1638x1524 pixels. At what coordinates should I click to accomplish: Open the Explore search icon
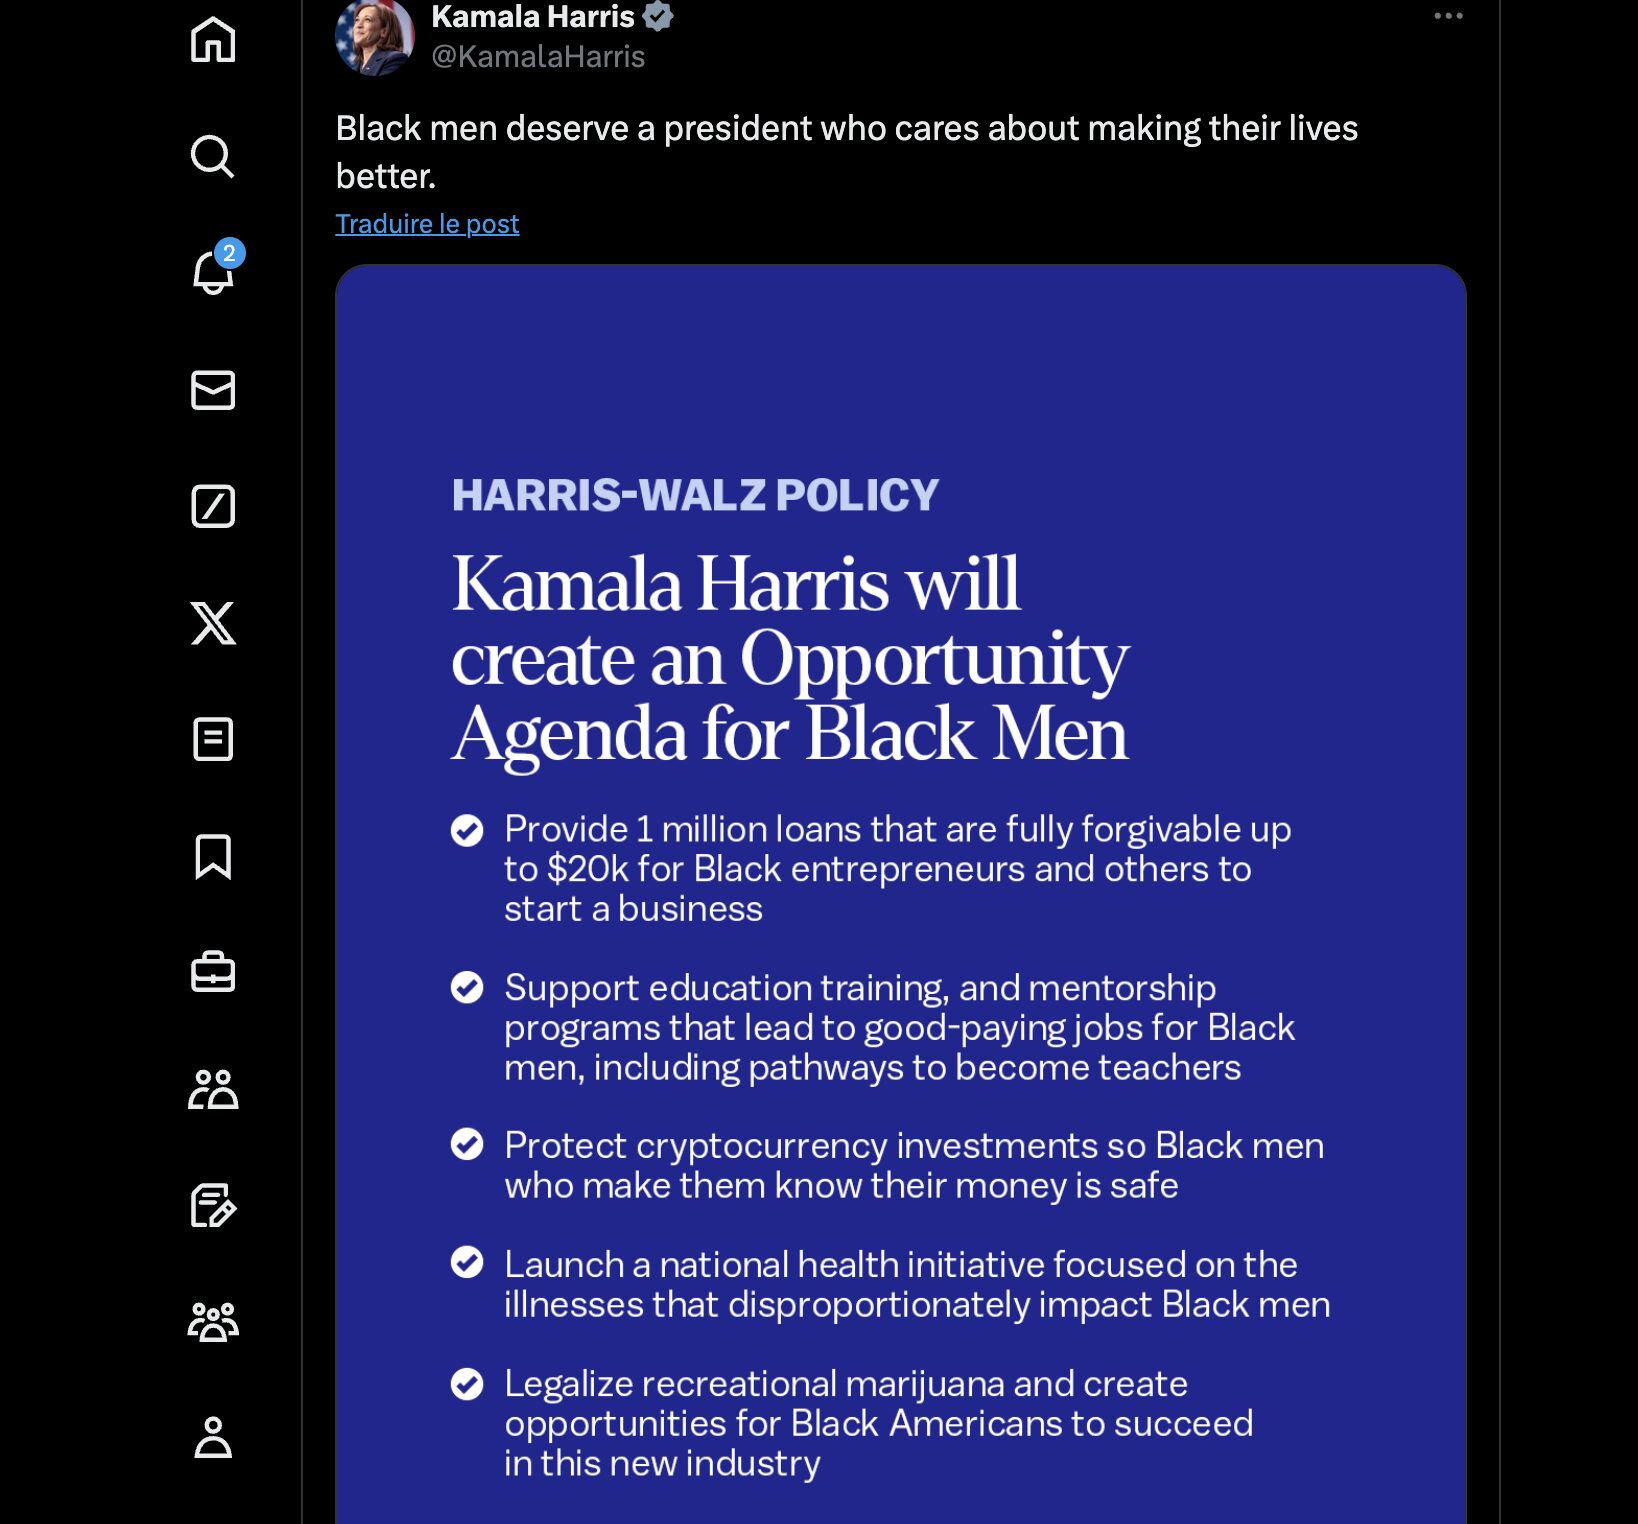tap(213, 156)
